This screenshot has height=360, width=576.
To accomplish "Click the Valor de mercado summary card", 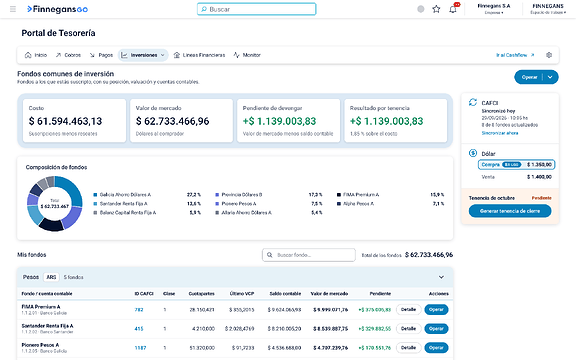I will 181,120.
